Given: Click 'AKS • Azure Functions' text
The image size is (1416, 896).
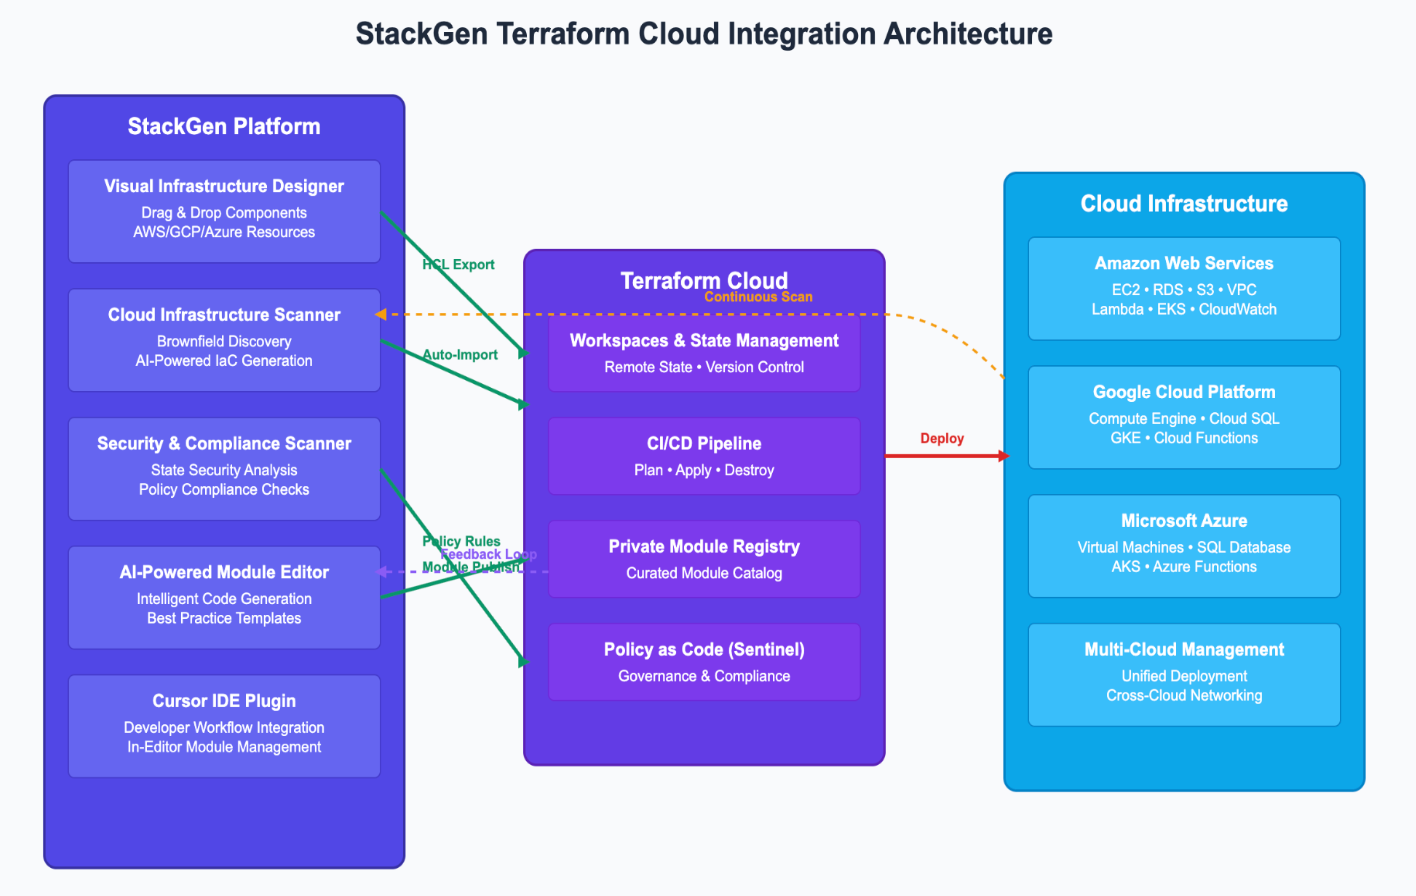Looking at the screenshot, I should (1184, 567).
